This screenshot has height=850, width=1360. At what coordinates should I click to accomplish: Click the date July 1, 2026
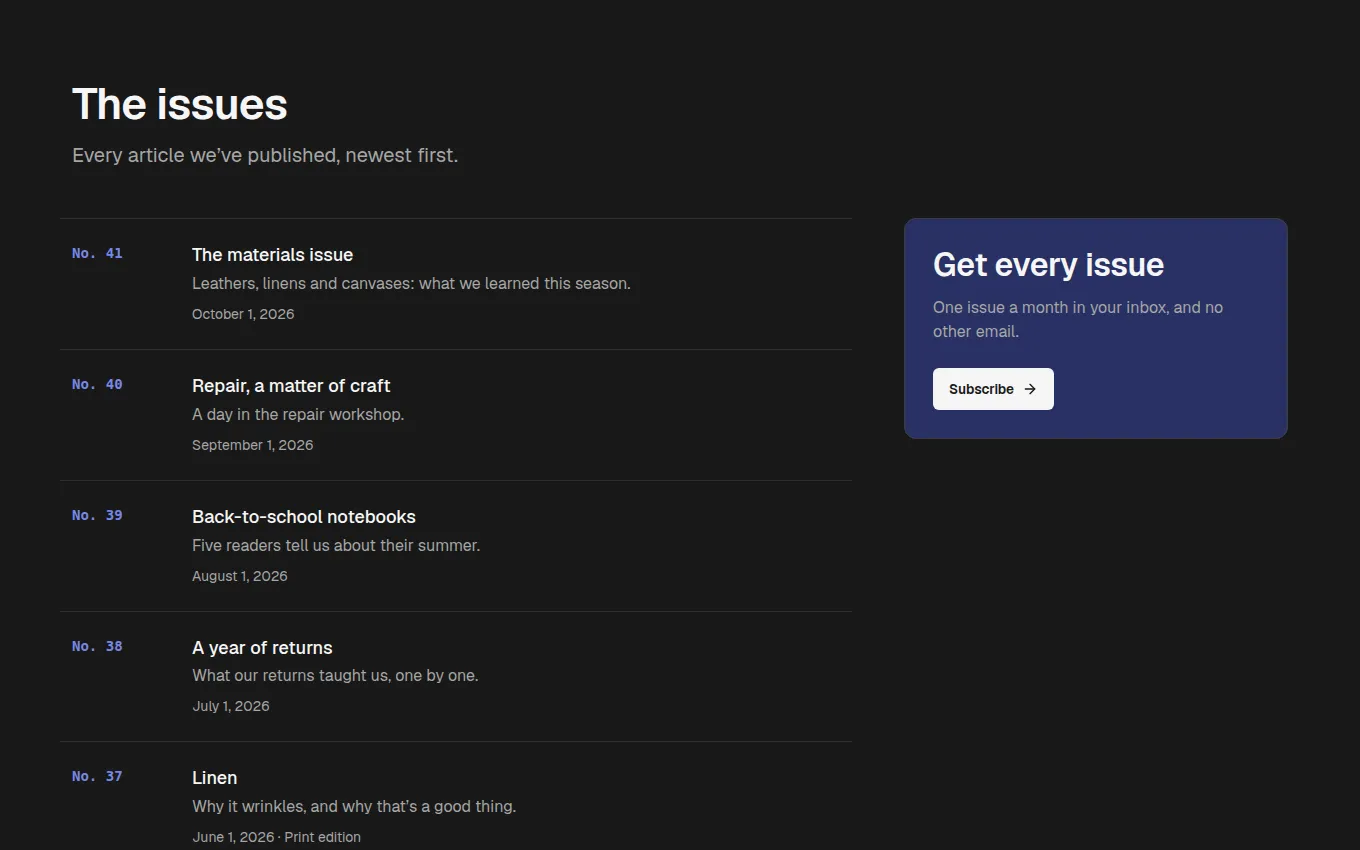click(x=231, y=706)
